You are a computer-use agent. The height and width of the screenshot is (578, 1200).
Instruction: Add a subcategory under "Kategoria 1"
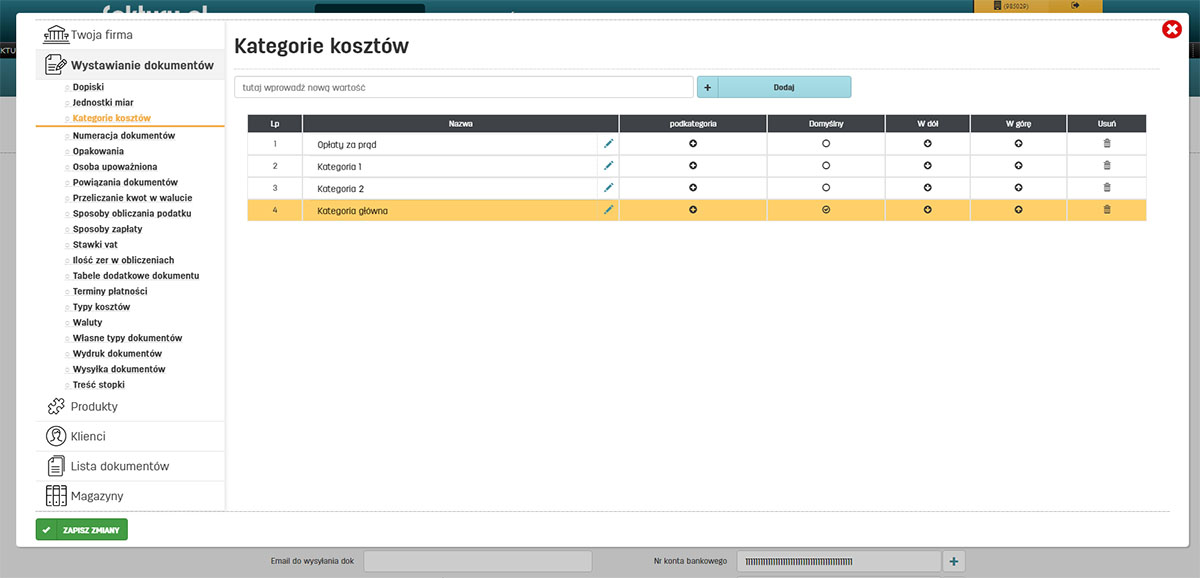(695, 166)
